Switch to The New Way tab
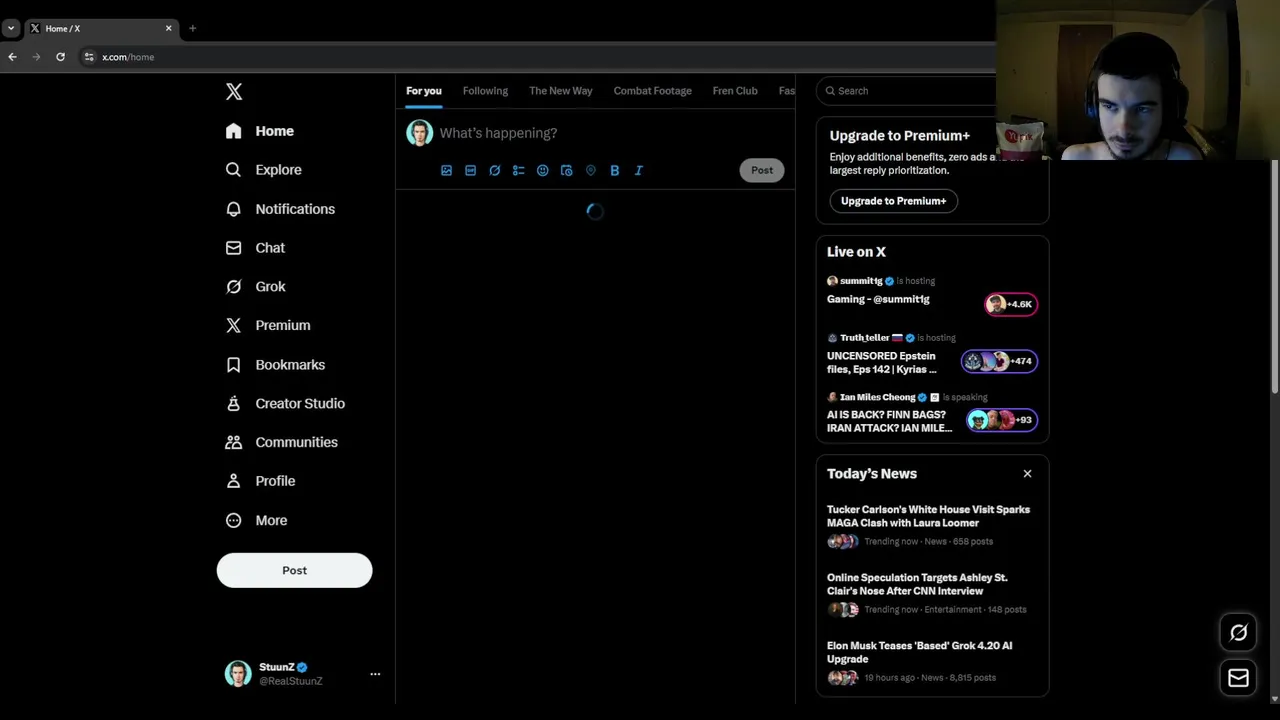 coord(560,91)
